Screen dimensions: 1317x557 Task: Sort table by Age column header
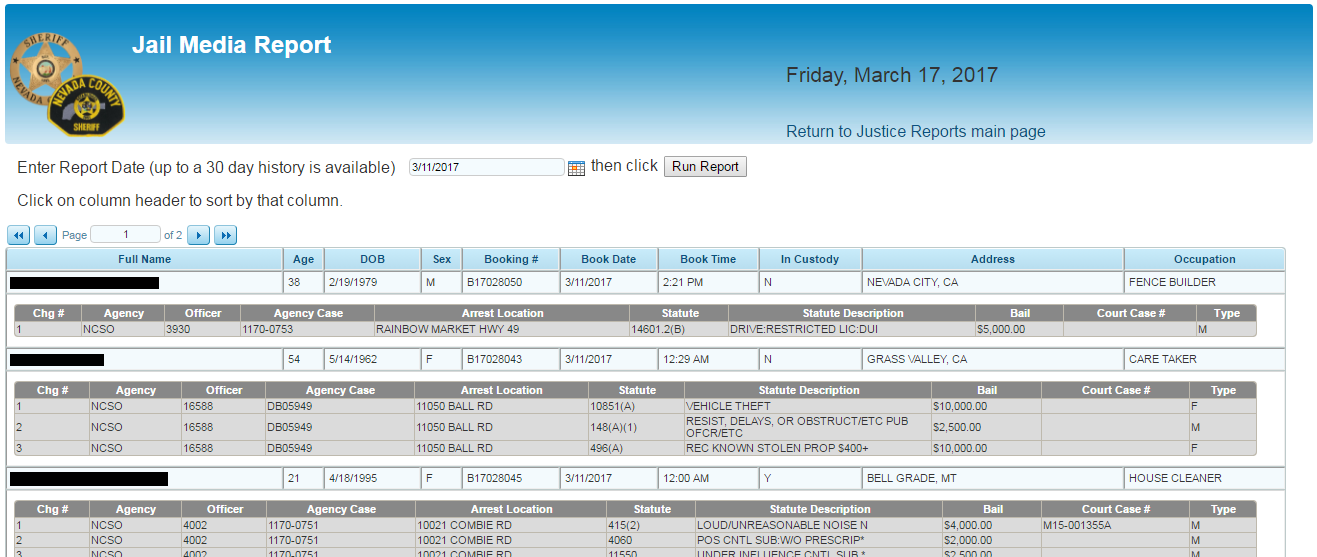(x=304, y=259)
